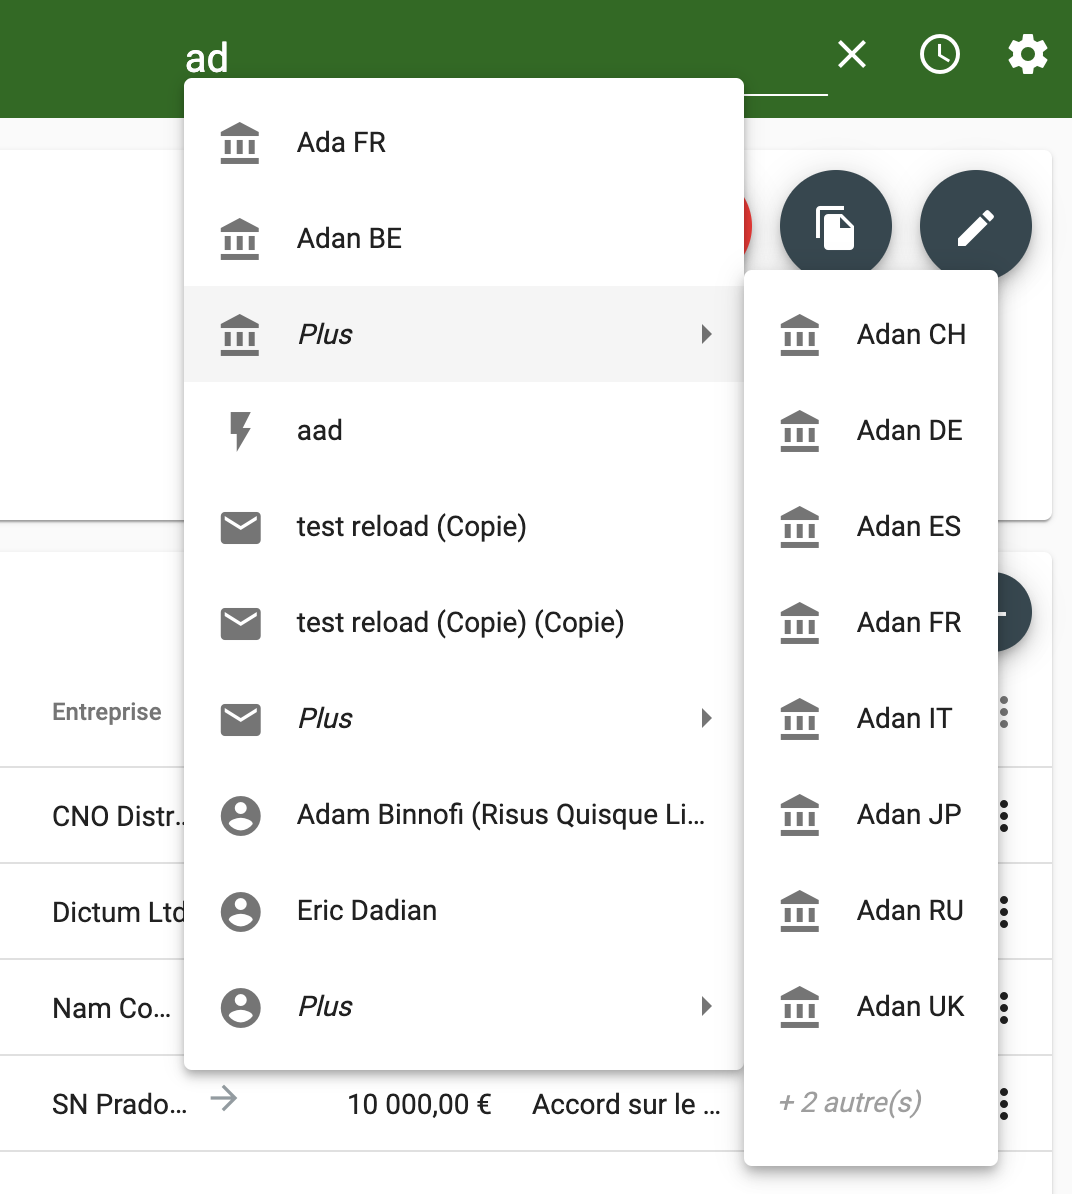Click Dictum Ltd company cell
The image size is (1072, 1194).
tap(118, 912)
